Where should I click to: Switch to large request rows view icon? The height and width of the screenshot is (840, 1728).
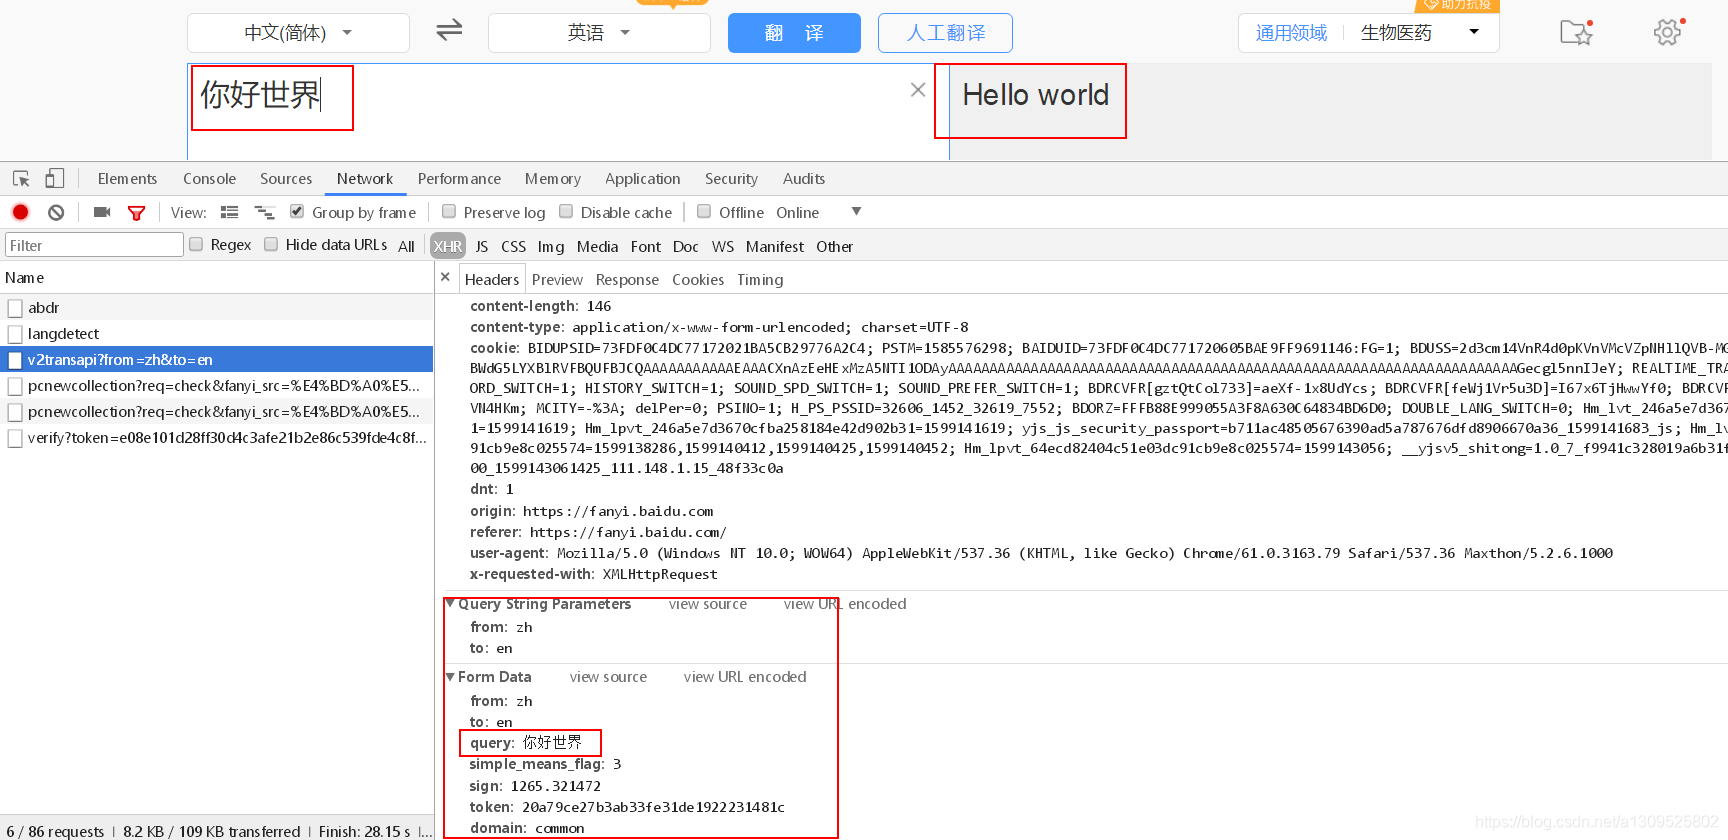tap(229, 212)
